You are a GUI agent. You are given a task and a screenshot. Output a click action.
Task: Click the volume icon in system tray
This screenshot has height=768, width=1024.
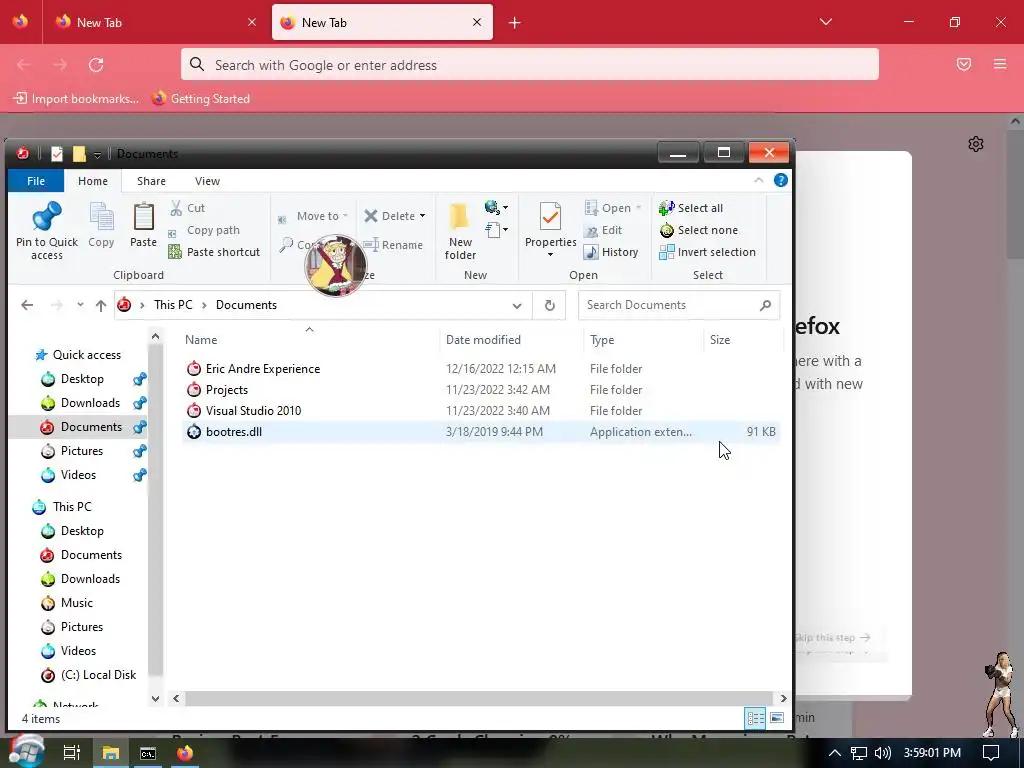point(882,753)
